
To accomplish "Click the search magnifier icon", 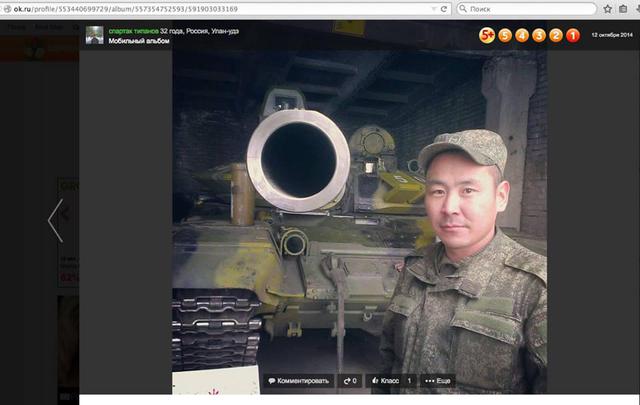I will (463, 9).
